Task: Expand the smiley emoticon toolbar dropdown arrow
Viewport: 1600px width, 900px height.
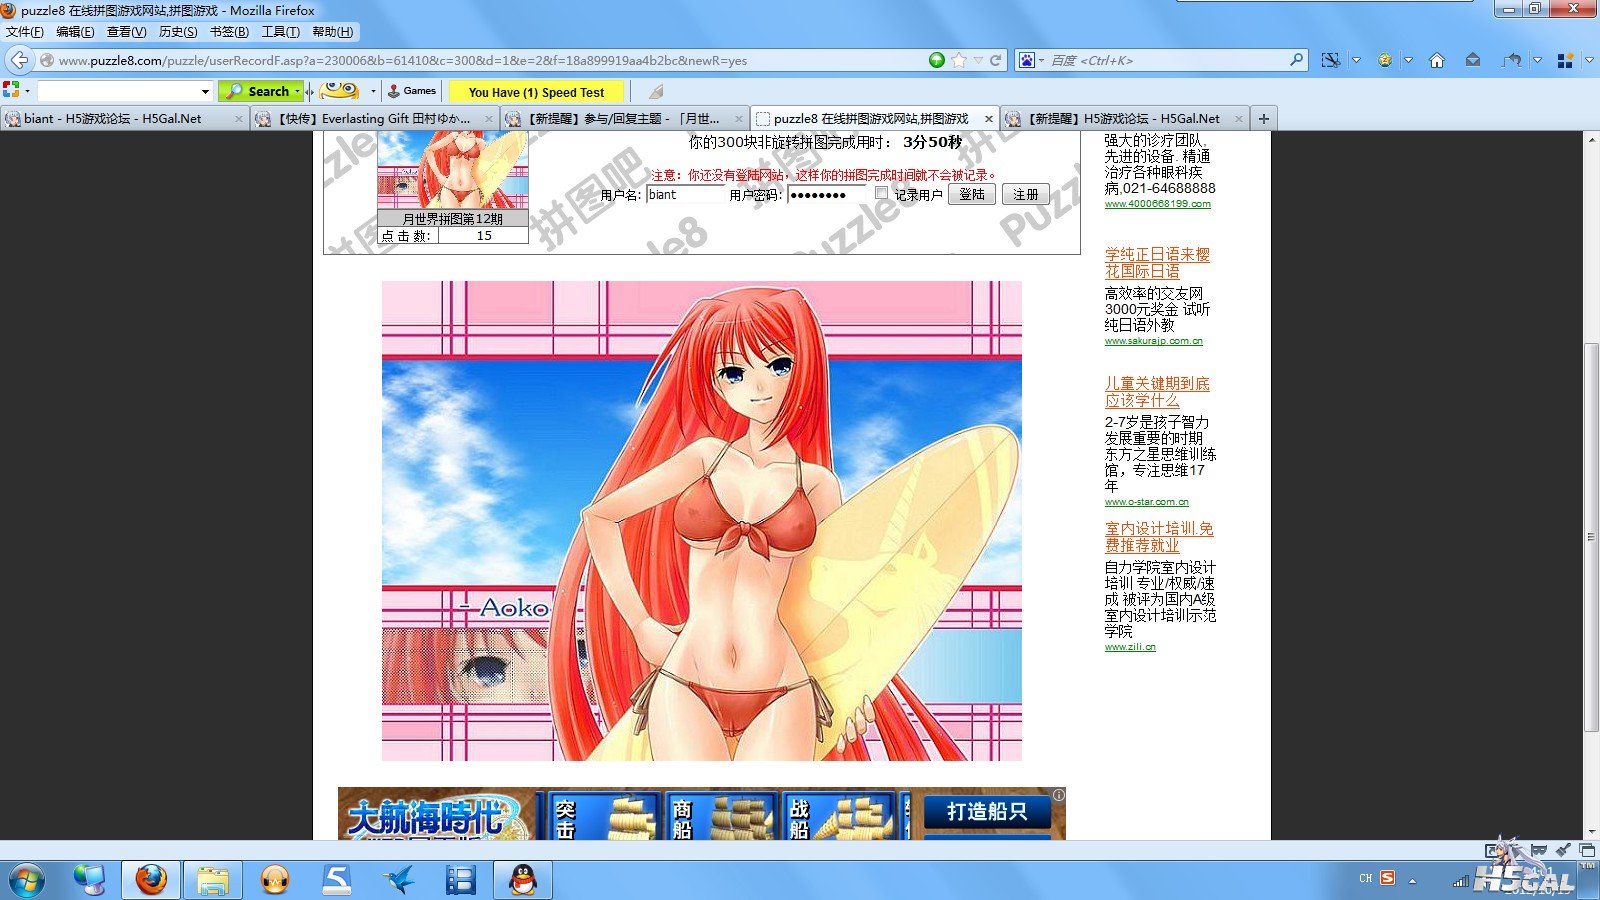Action: point(373,91)
